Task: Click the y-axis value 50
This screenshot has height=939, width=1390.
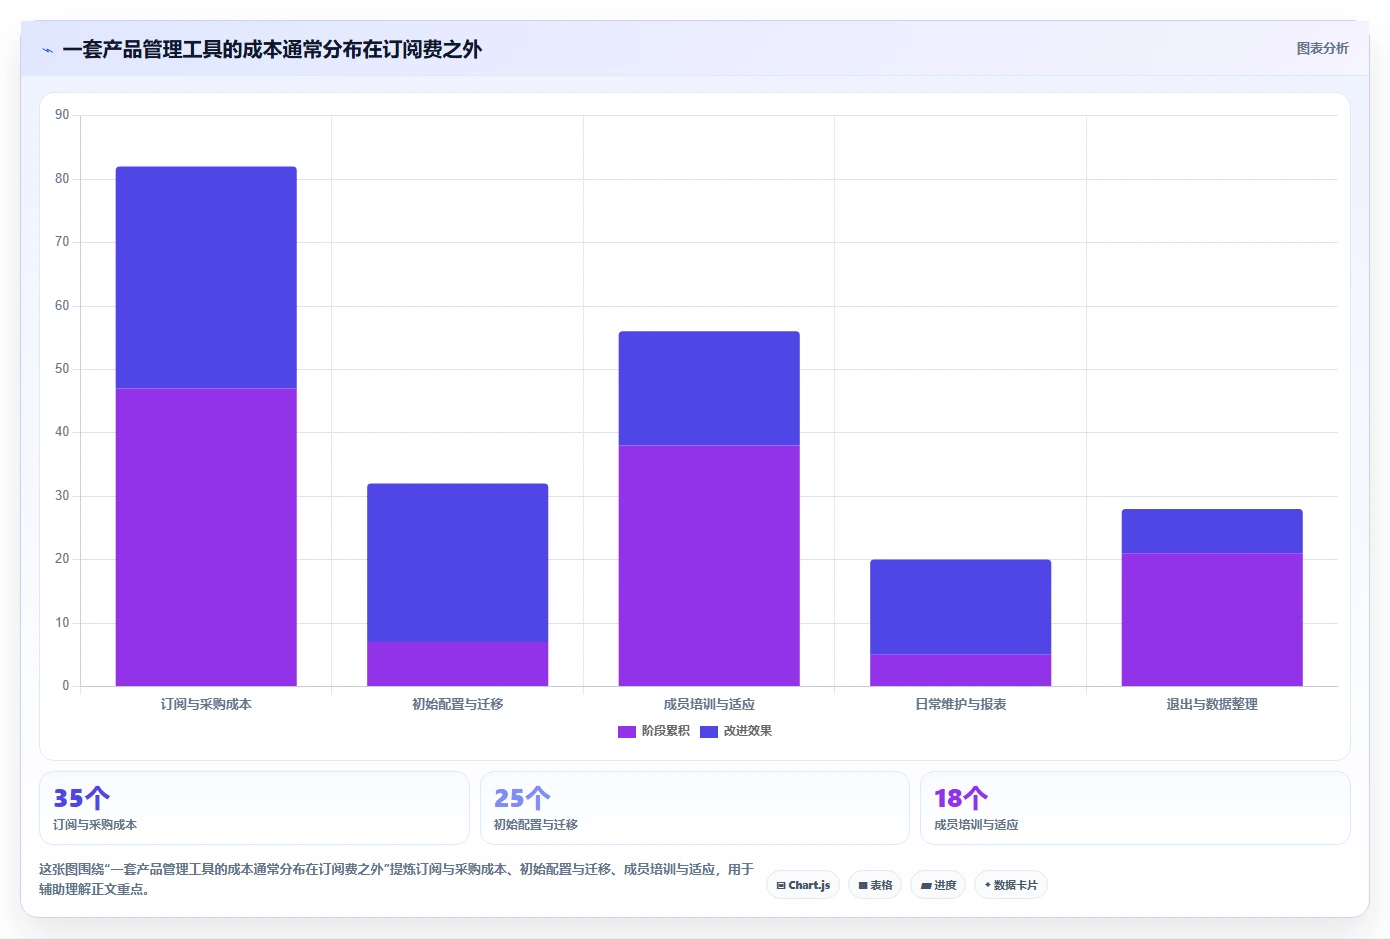Action: point(62,369)
